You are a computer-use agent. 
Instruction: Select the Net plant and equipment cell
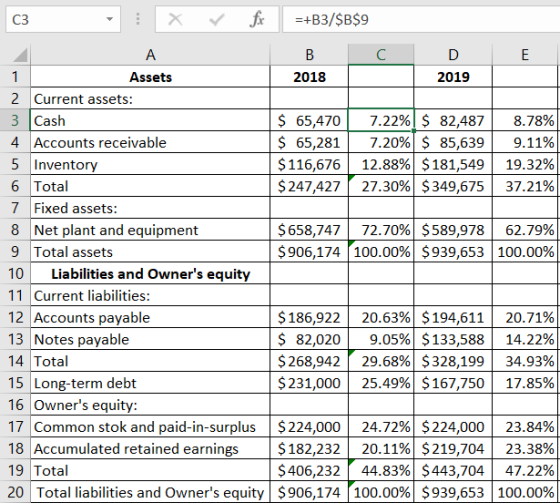point(150,230)
